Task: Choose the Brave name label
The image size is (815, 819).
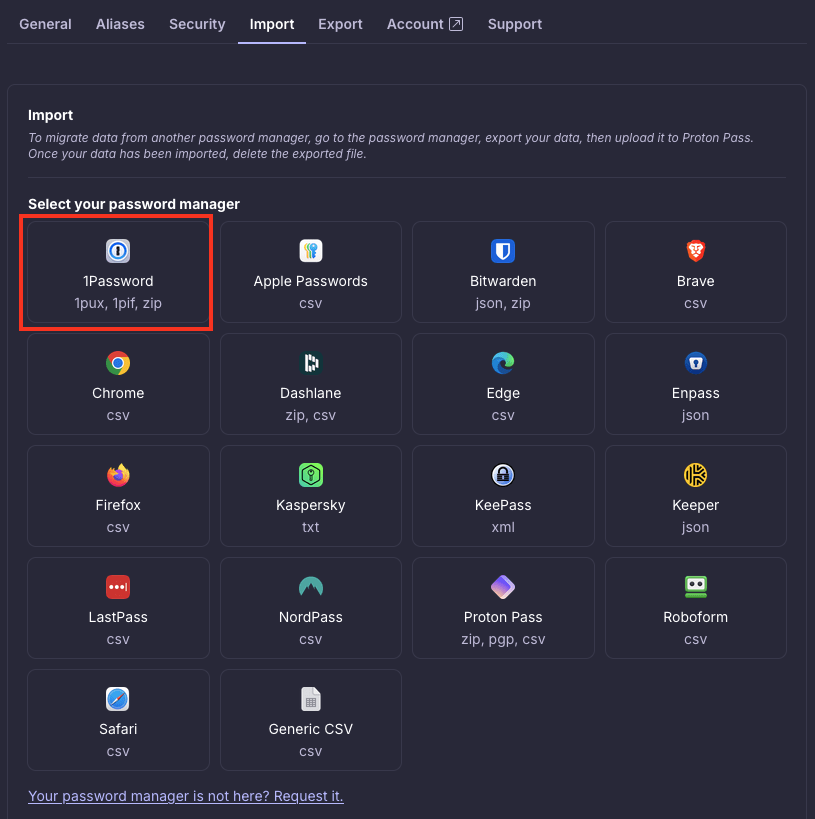Action: coord(695,281)
